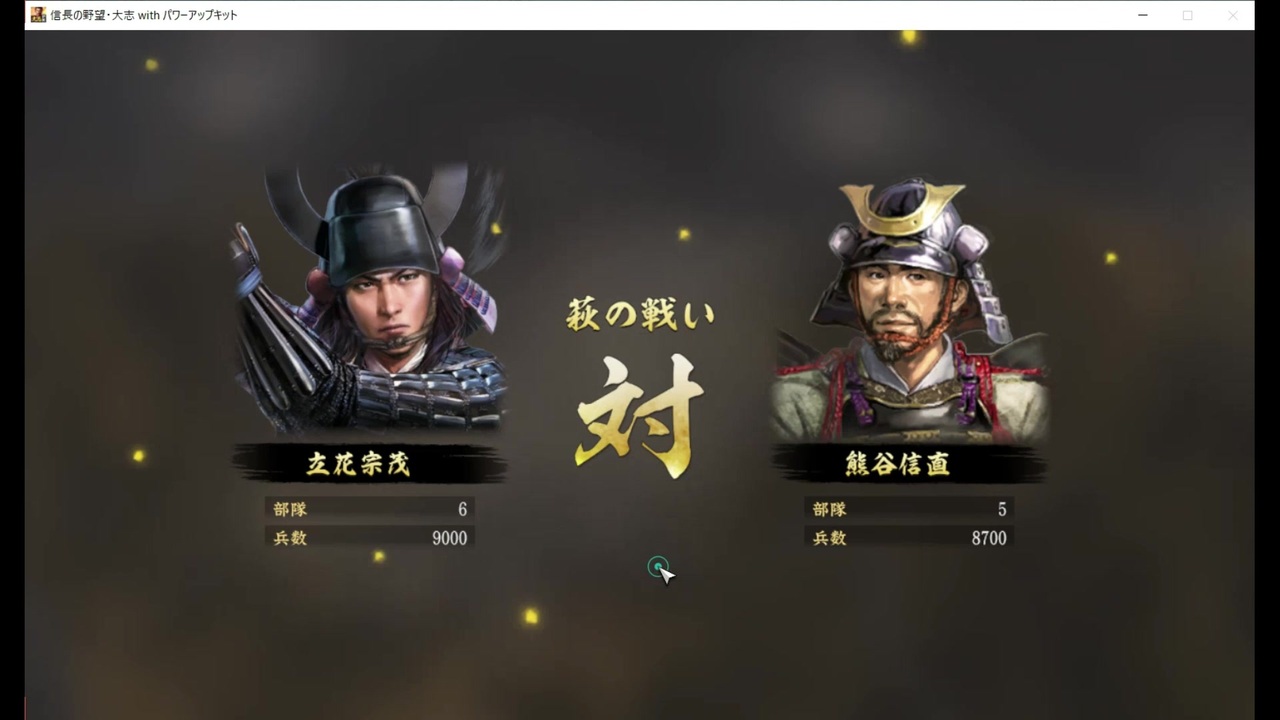Click the 萩の戦い battle title
Screen dimensions: 1280x720
pos(640,315)
